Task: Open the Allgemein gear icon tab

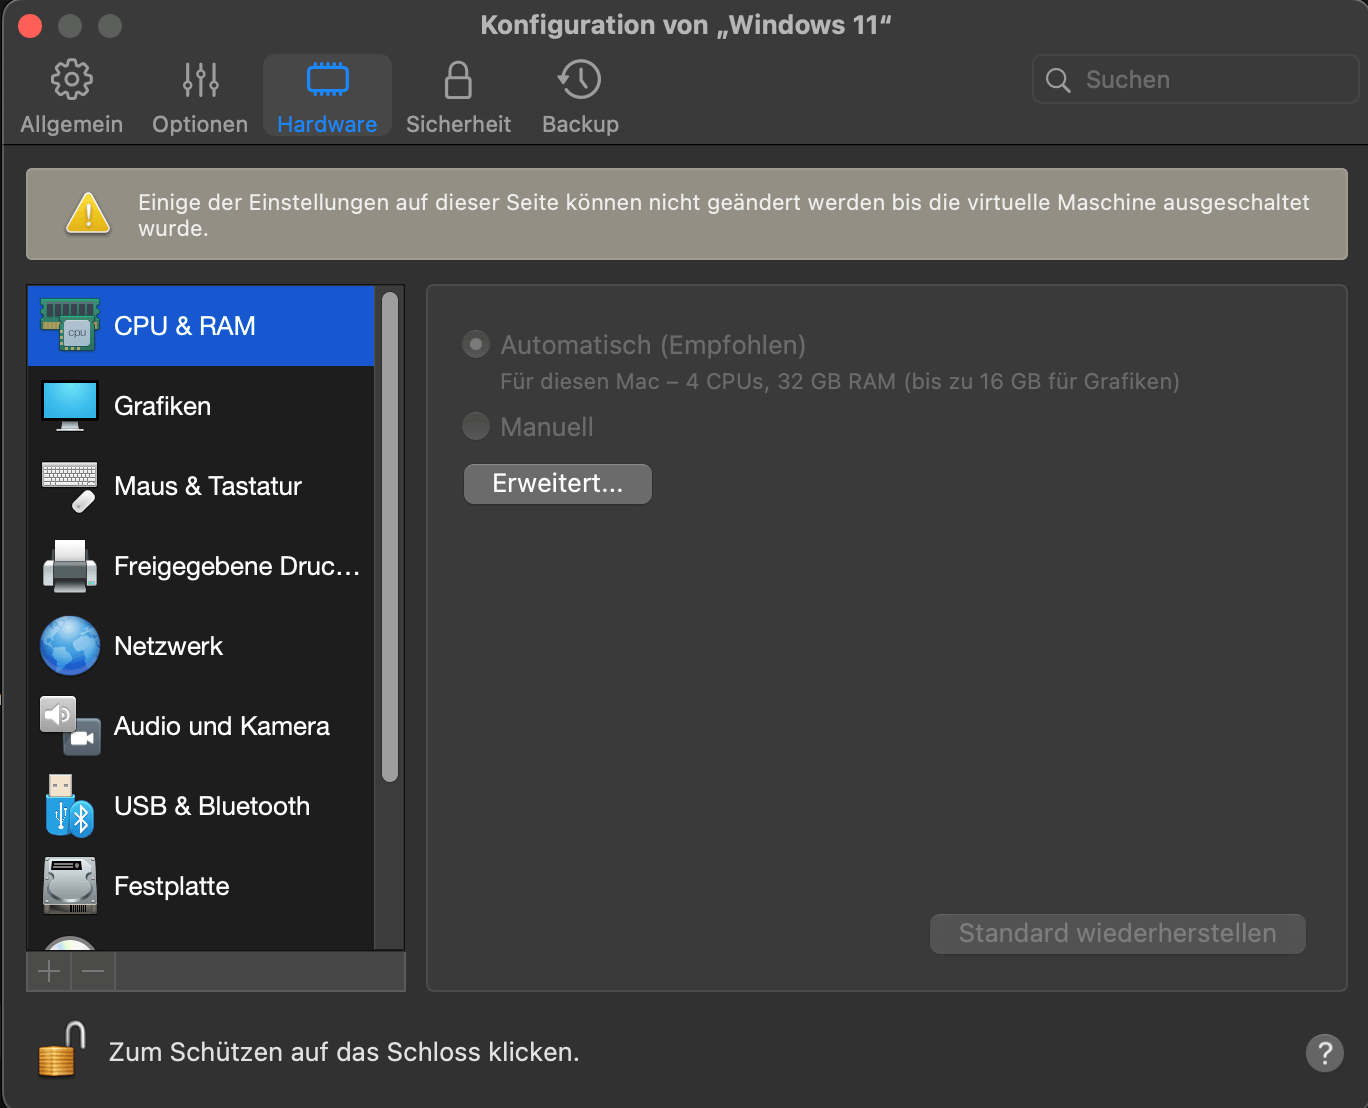Action: [71, 80]
